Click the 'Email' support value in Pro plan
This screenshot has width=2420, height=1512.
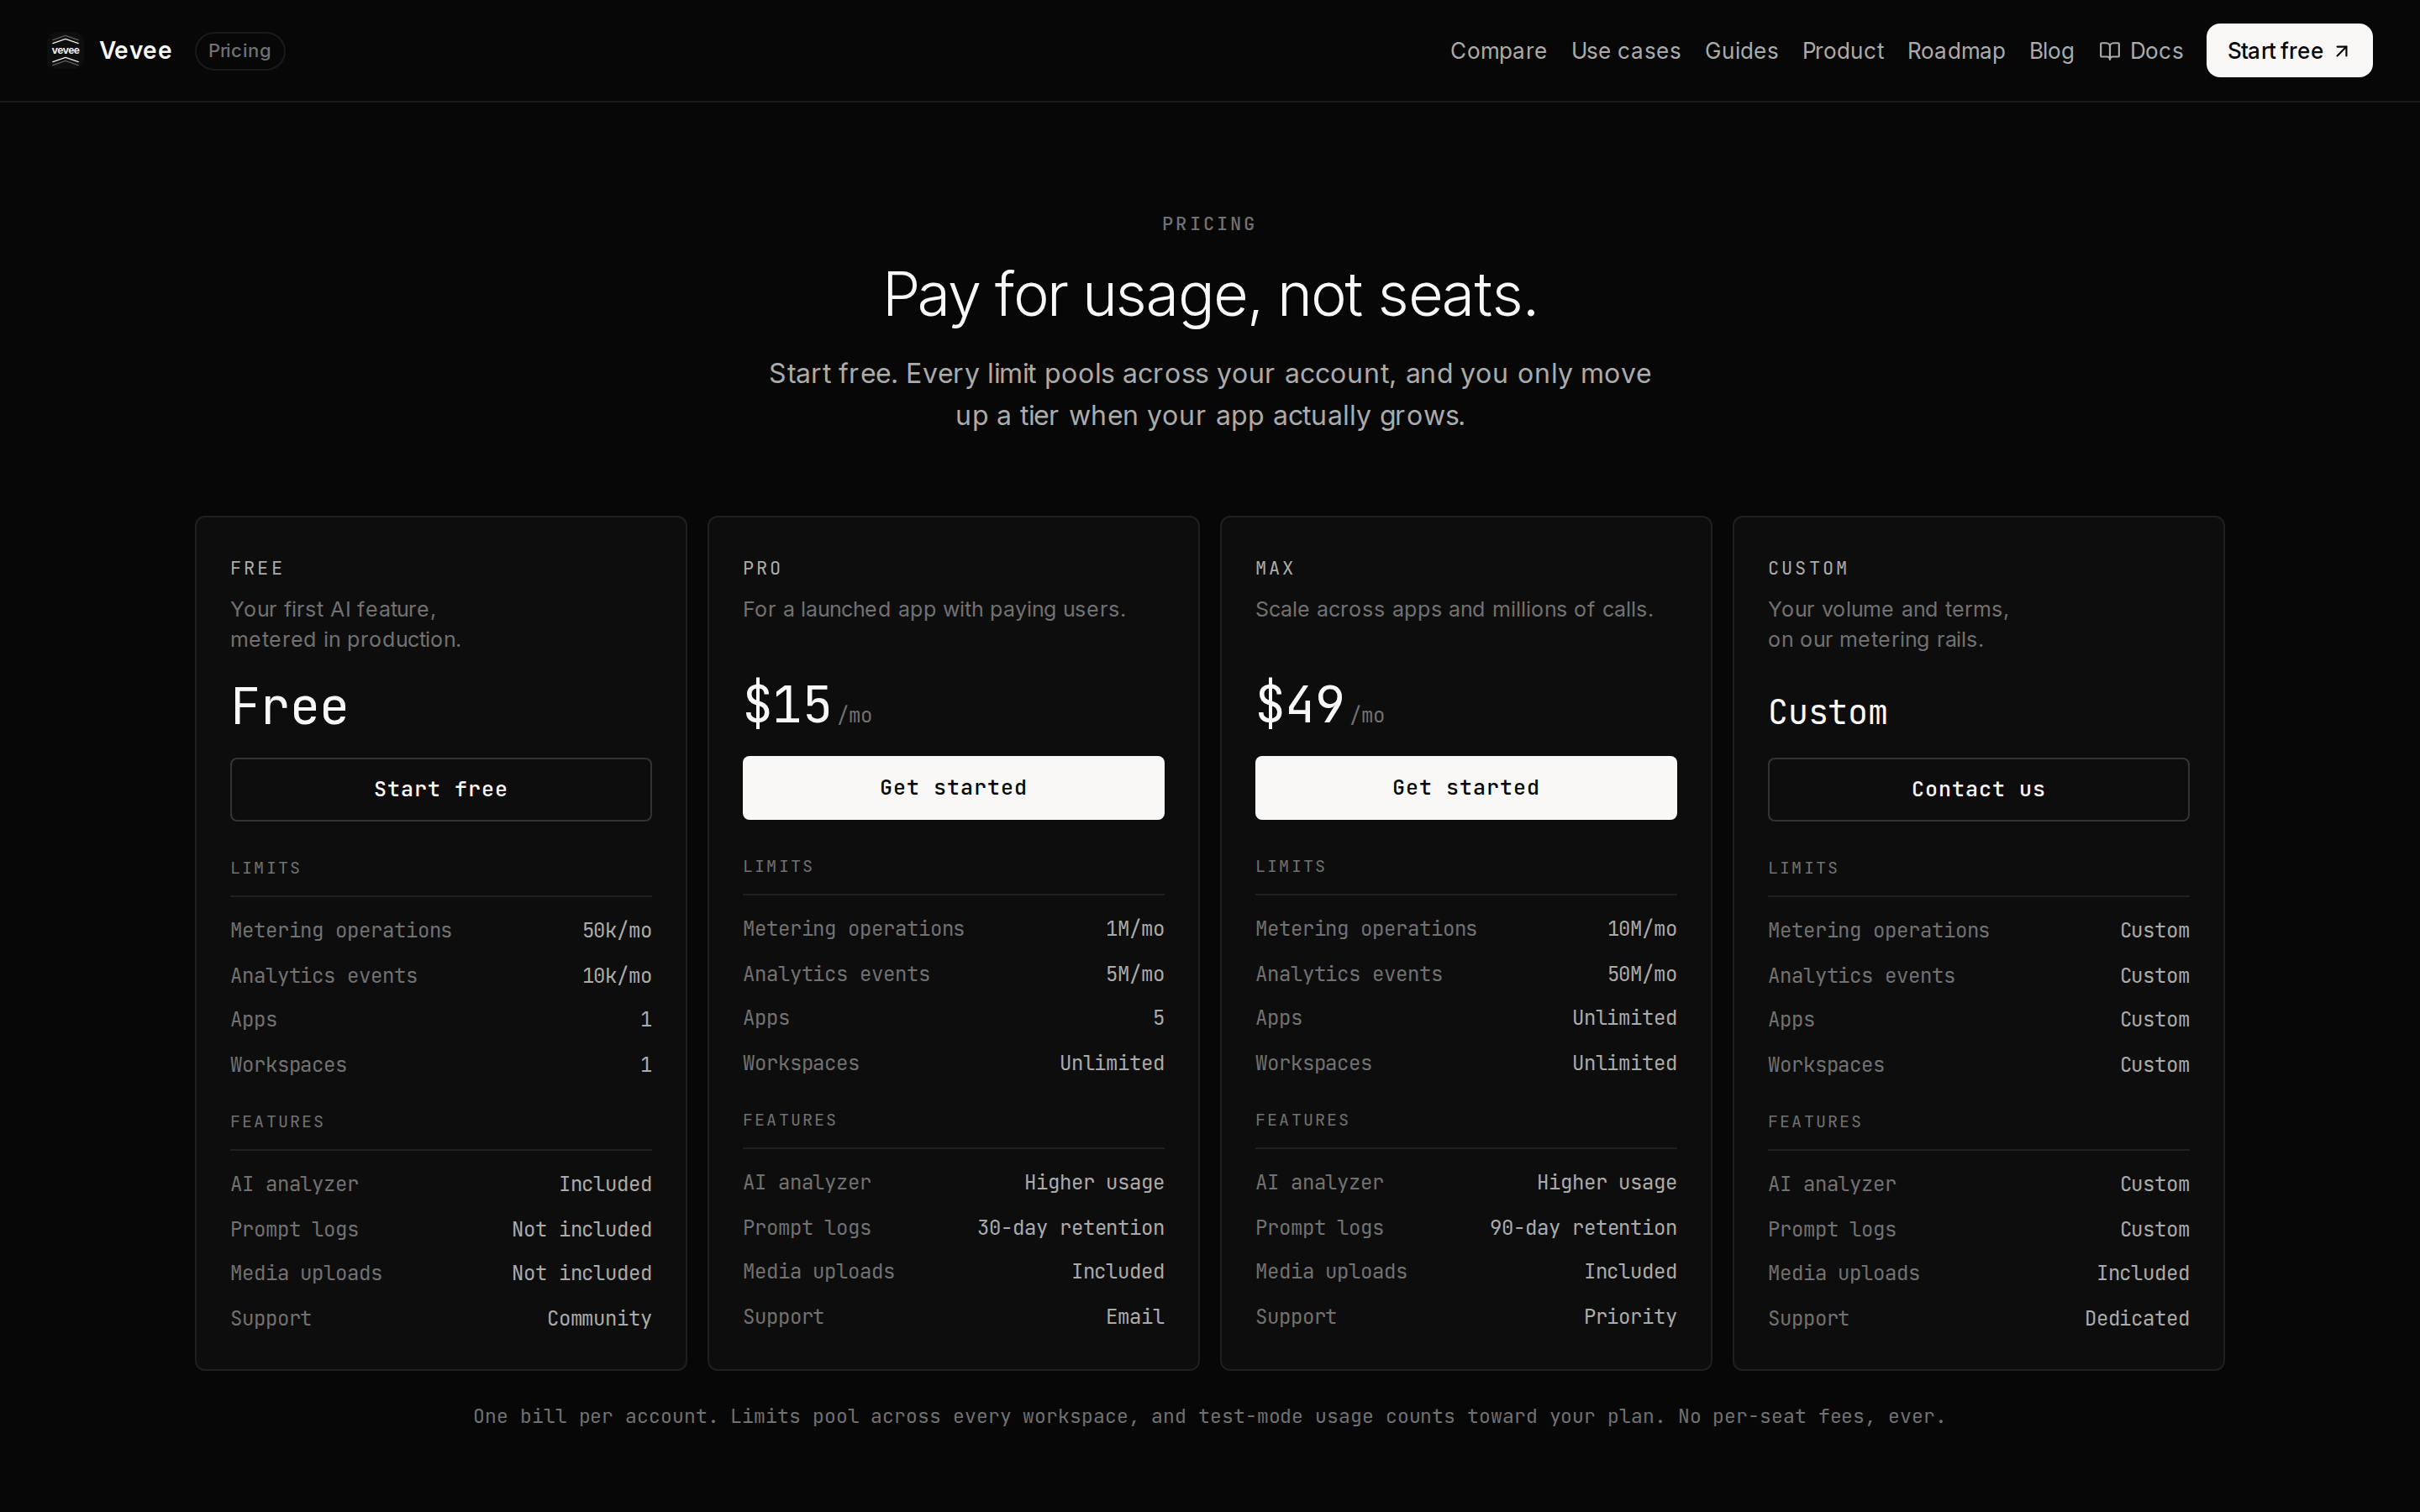click(x=1135, y=1317)
